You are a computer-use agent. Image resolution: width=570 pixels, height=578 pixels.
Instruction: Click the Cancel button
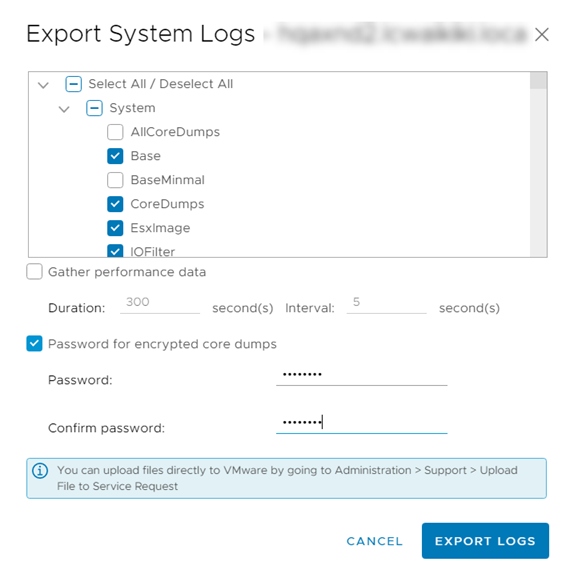pyautogui.click(x=375, y=541)
